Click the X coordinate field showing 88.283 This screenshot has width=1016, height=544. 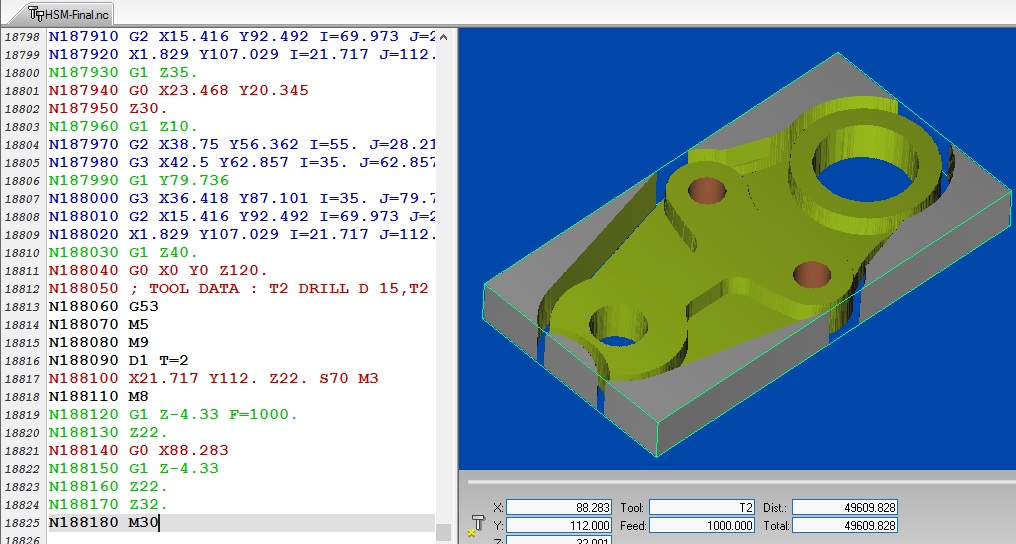pyautogui.click(x=549, y=508)
